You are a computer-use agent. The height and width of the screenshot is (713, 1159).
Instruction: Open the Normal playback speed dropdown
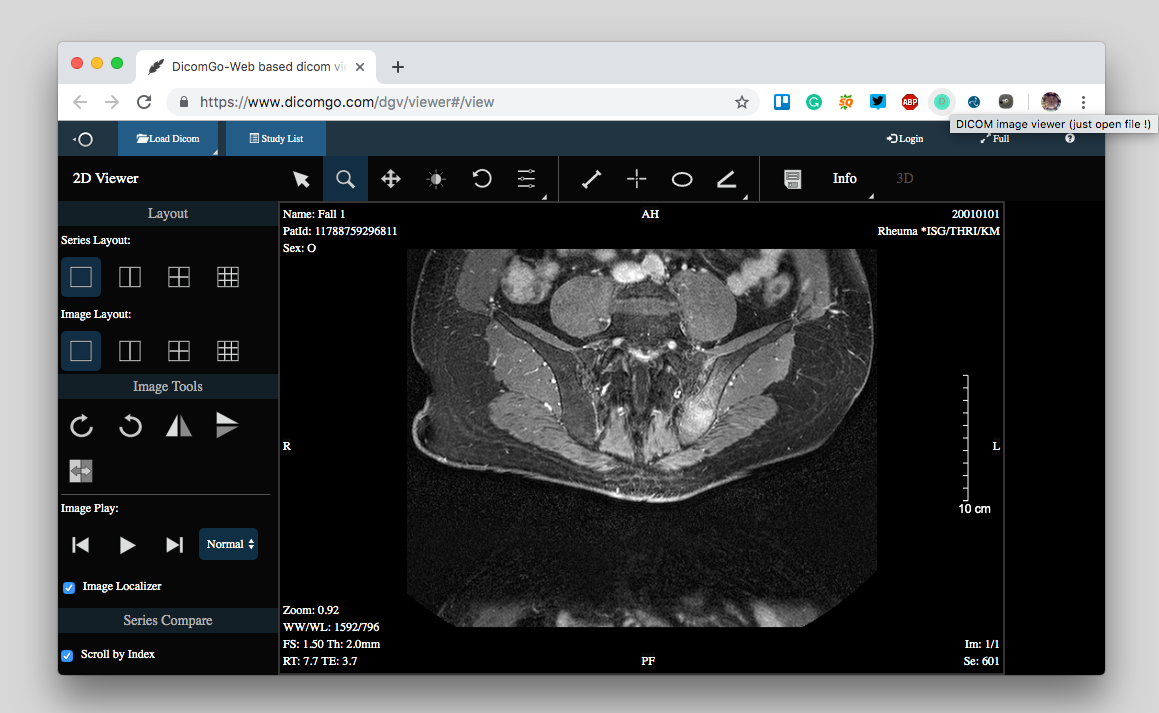pyautogui.click(x=228, y=544)
